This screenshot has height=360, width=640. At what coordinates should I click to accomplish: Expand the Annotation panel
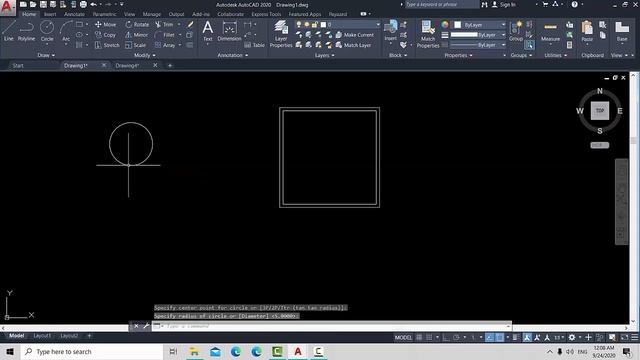click(233, 55)
